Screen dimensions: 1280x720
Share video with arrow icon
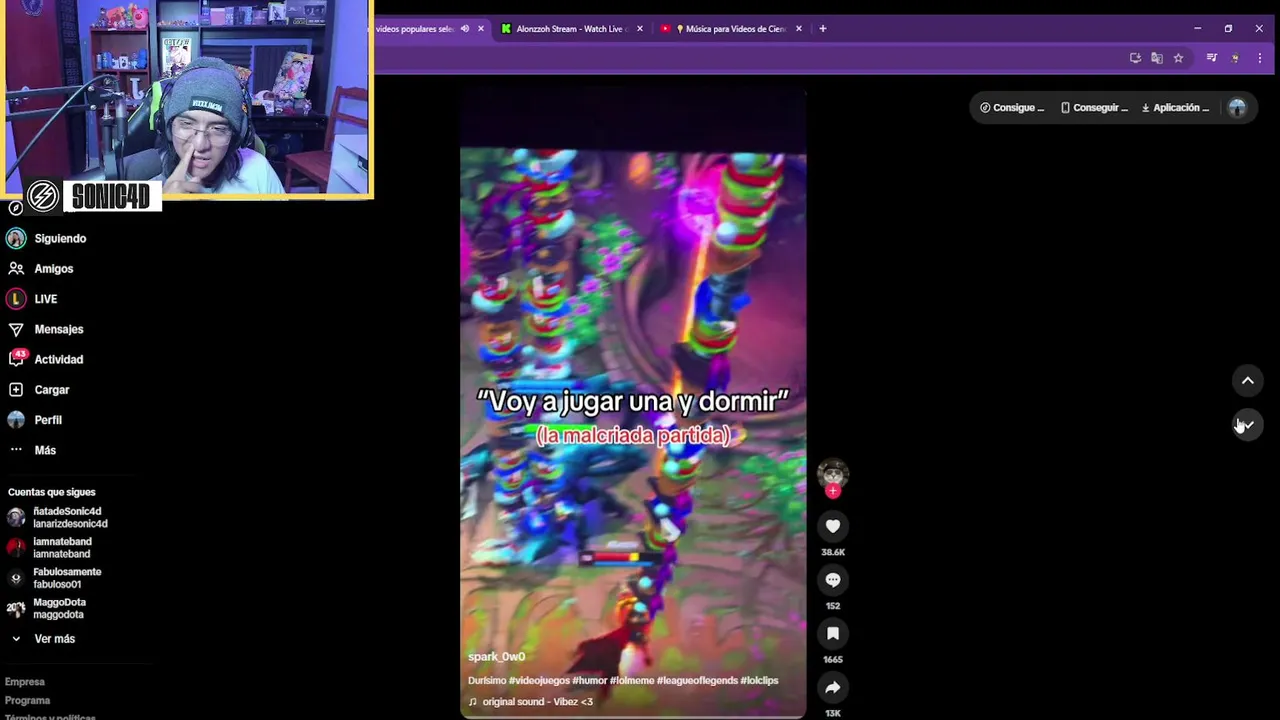pyautogui.click(x=833, y=687)
